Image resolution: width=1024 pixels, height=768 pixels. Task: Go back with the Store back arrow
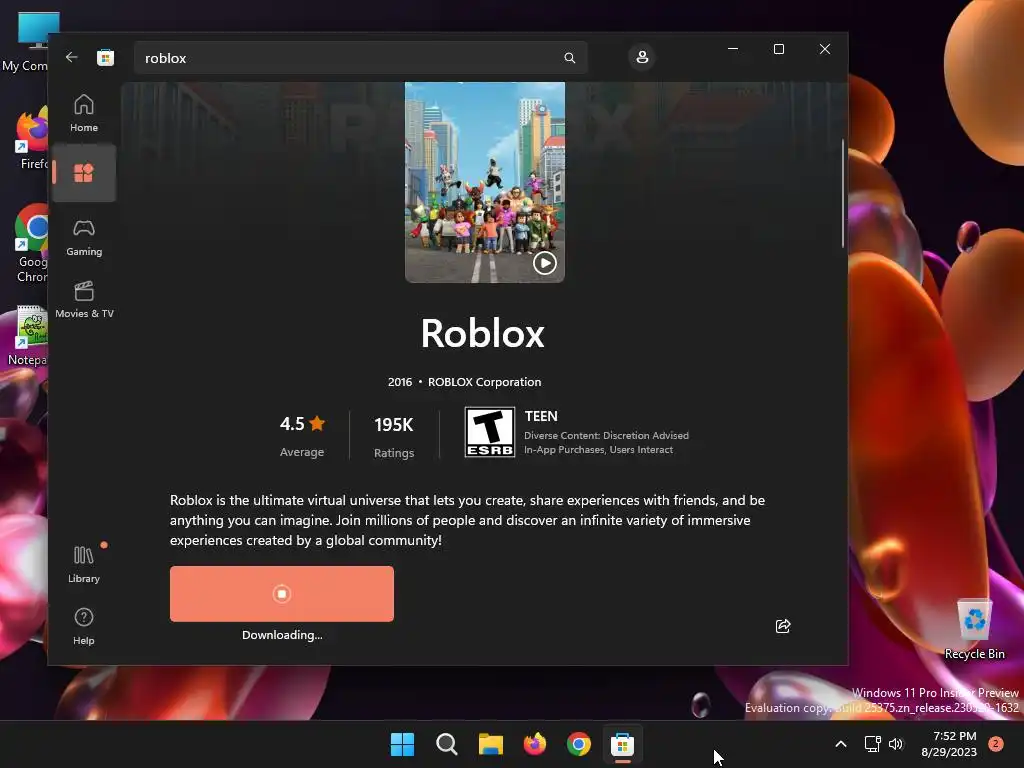point(72,57)
